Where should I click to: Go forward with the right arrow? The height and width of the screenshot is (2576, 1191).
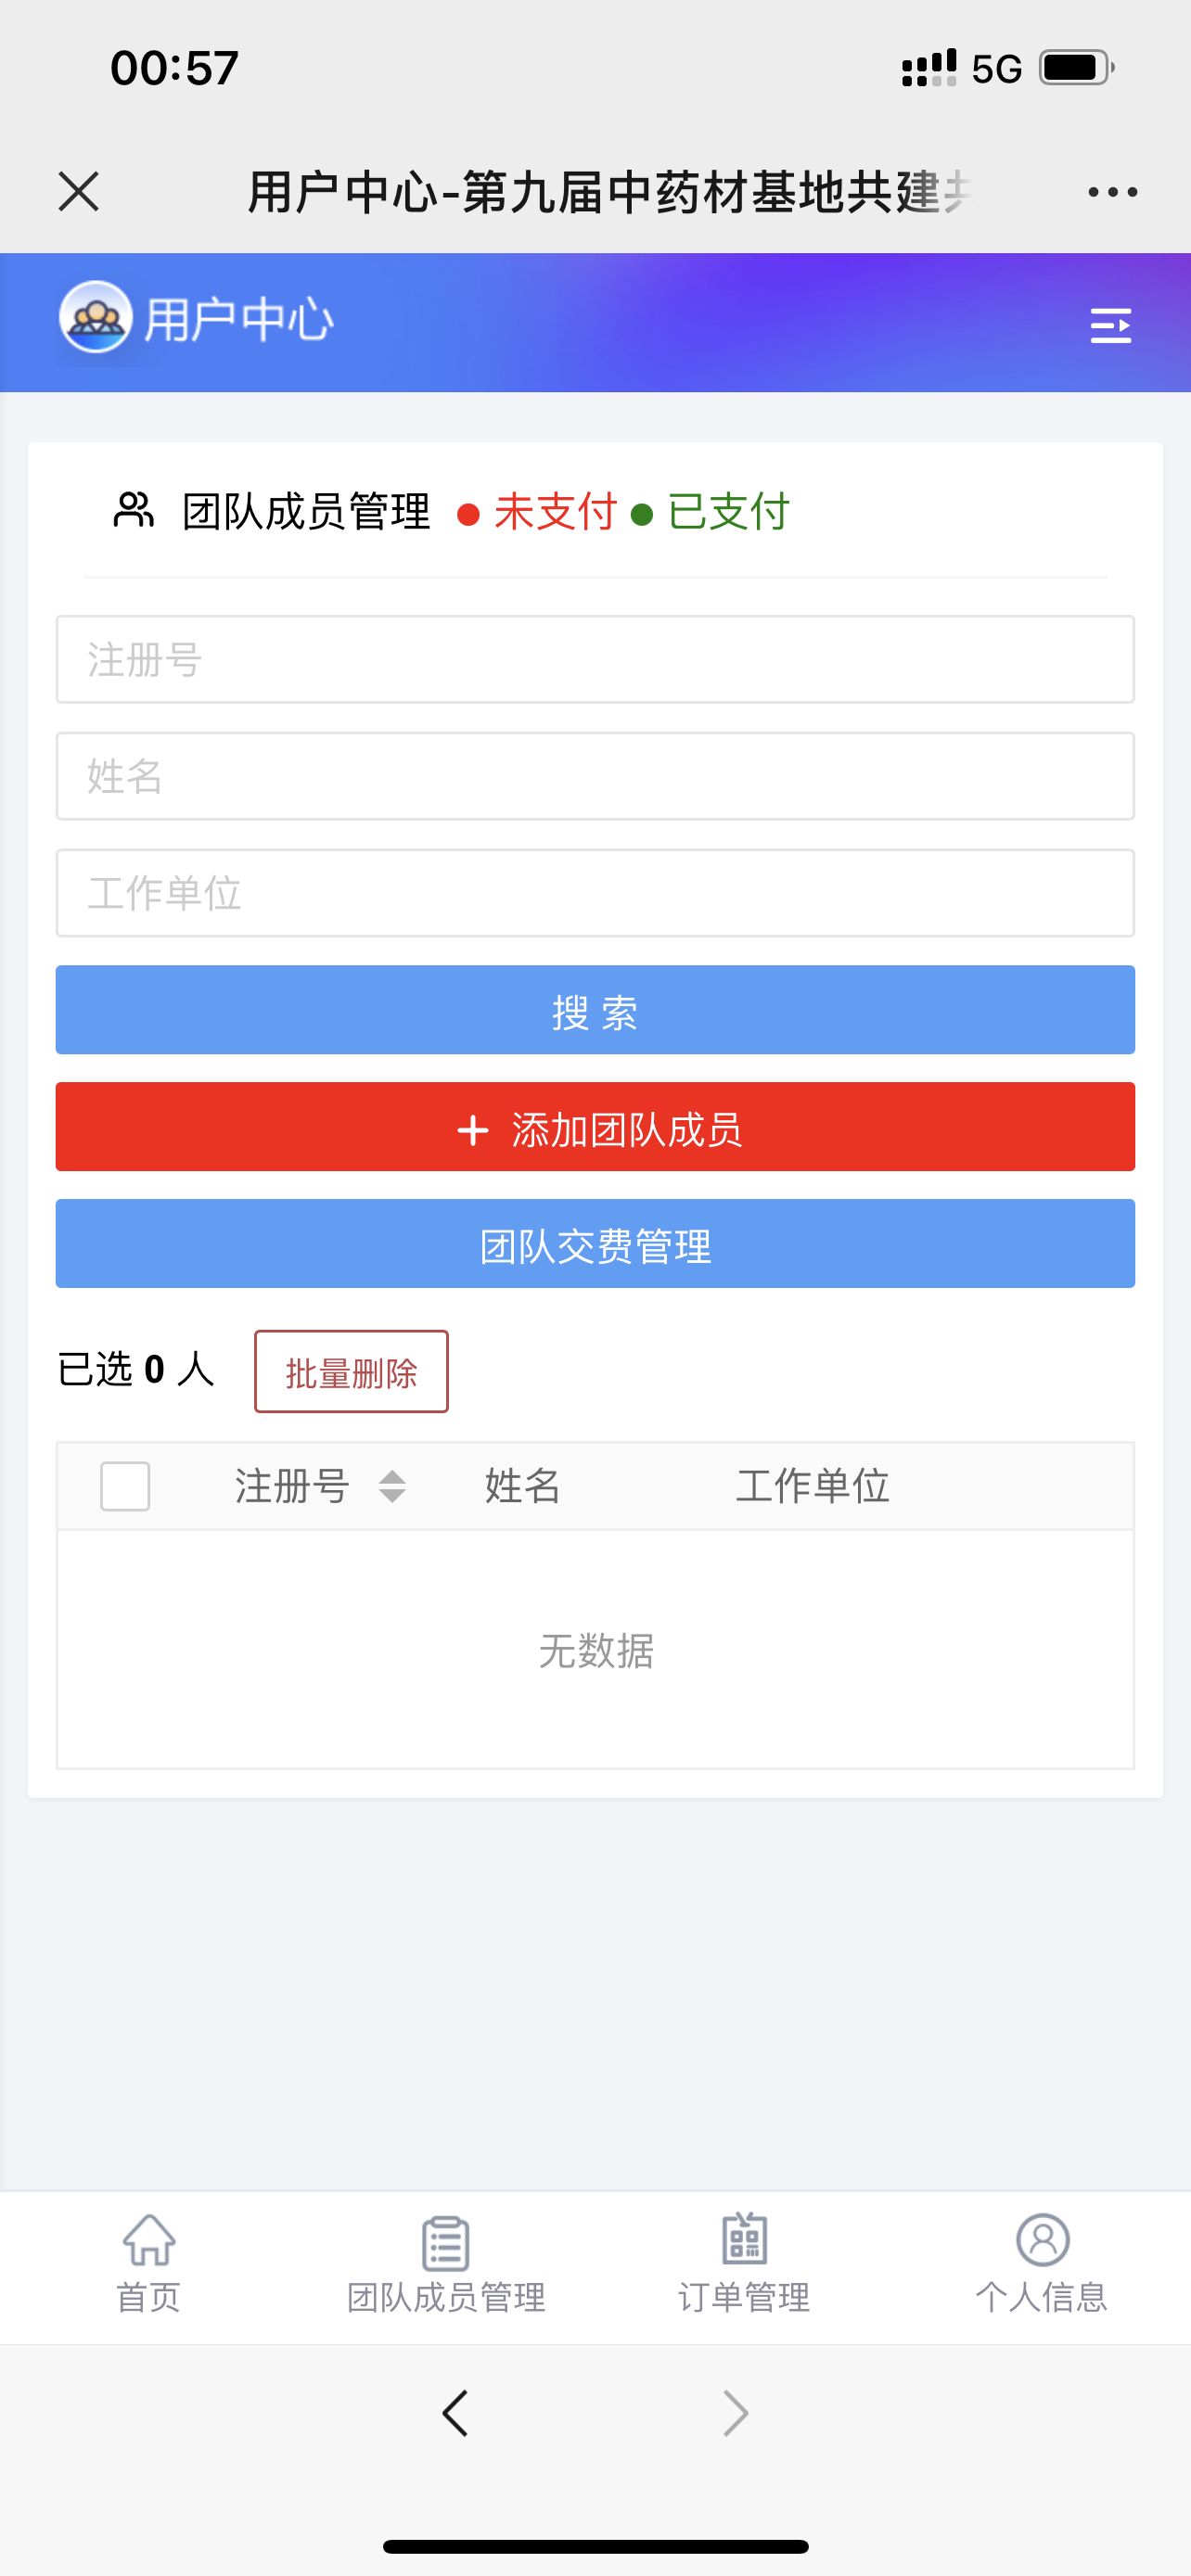point(735,2413)
